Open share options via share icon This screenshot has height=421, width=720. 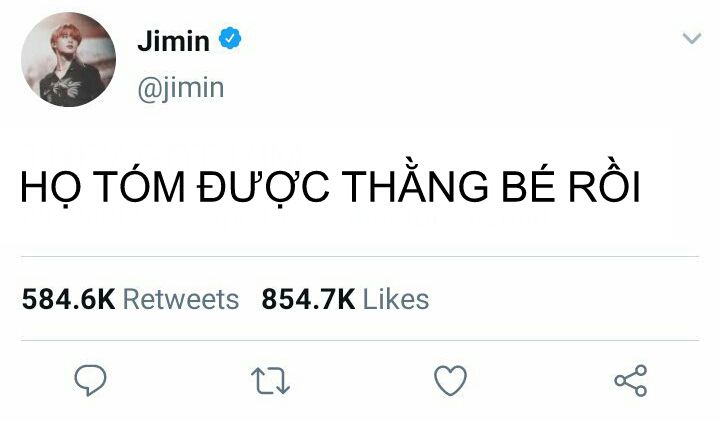click(631, 381)
